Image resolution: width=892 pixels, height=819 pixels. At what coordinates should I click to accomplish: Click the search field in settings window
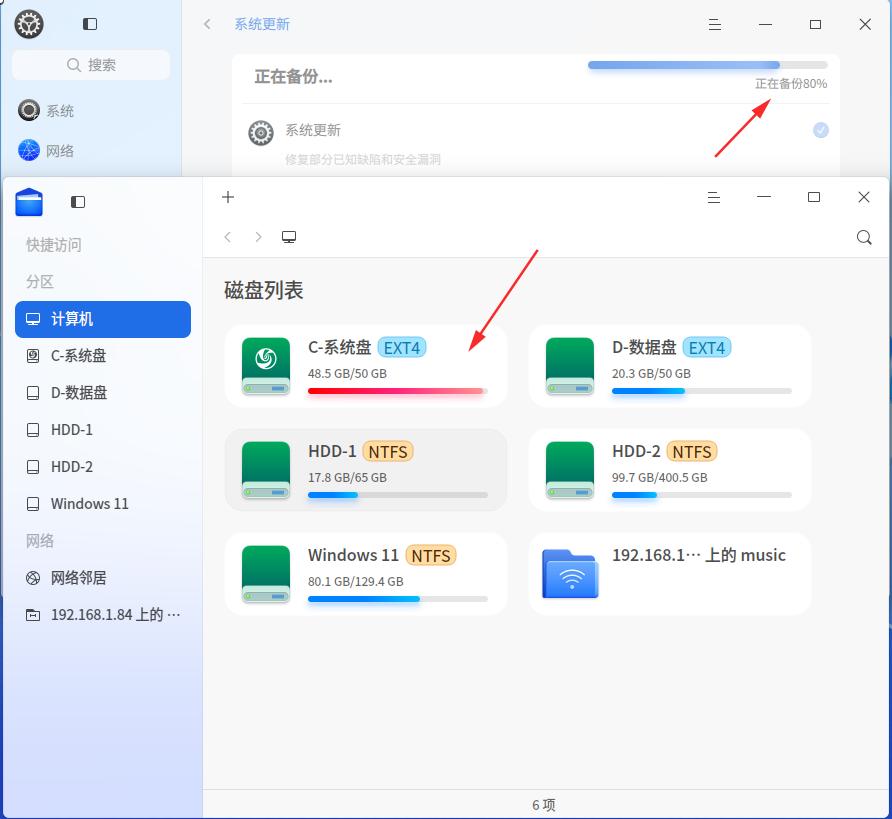(91, 65)
